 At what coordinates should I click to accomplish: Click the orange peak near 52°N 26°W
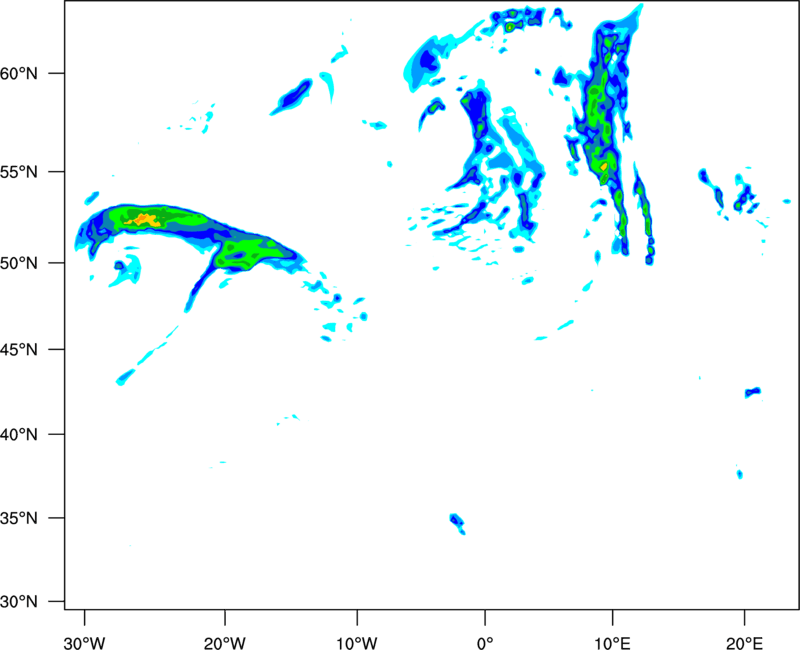point(144,220)
